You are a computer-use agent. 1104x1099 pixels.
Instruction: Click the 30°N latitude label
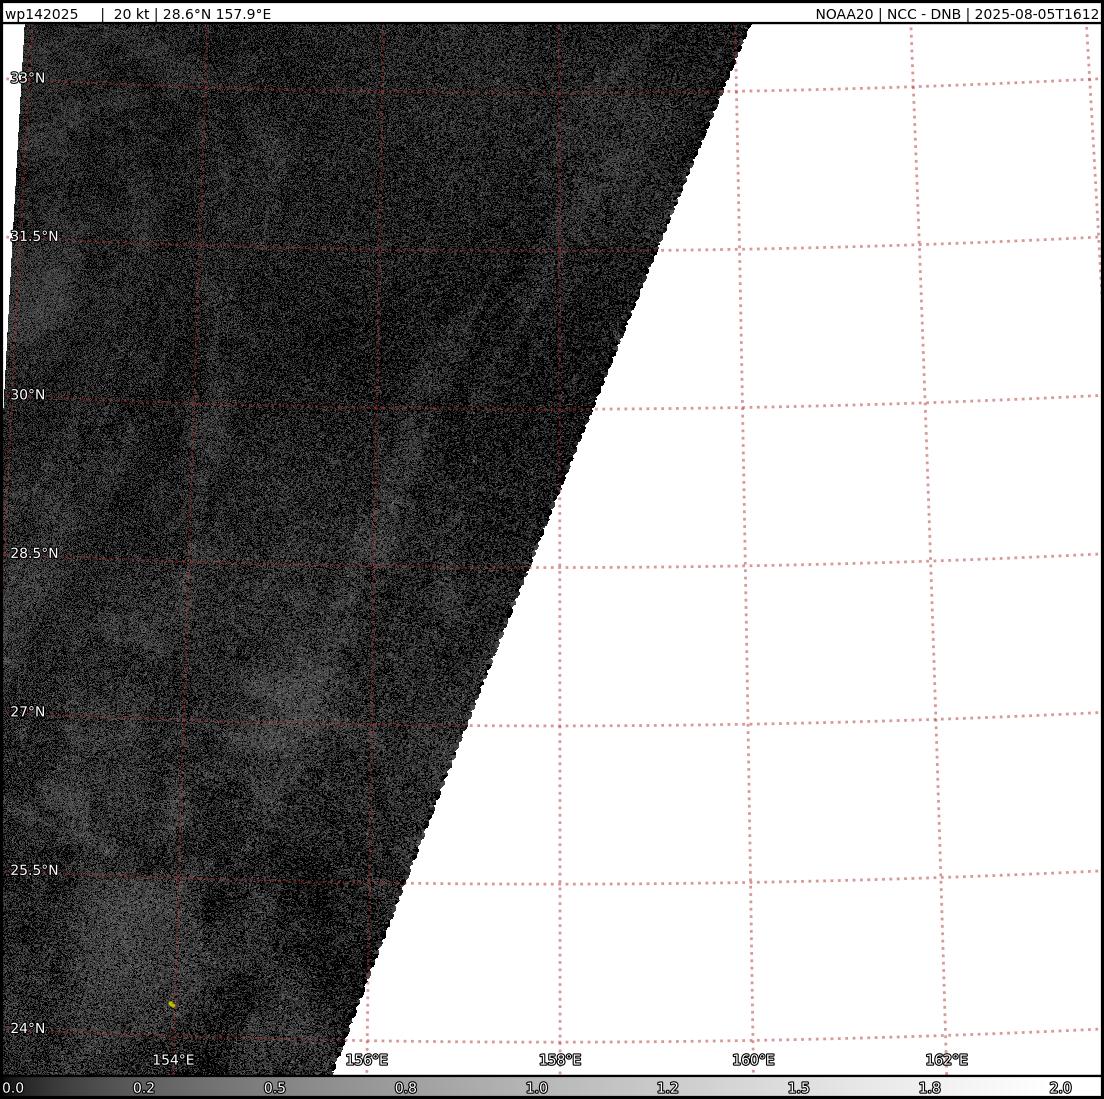(x=27, y=394)
